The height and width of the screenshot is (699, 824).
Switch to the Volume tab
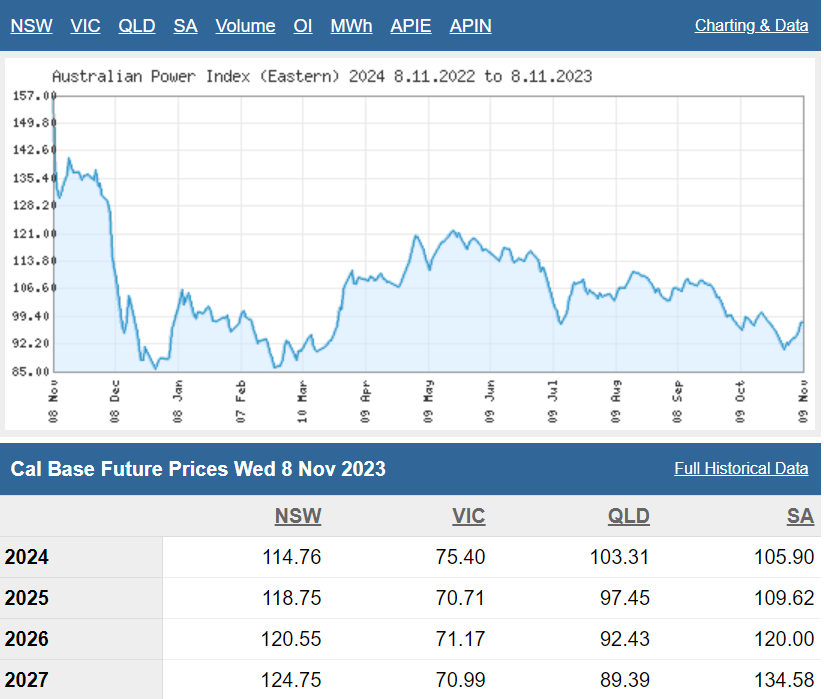click(245, 26)
